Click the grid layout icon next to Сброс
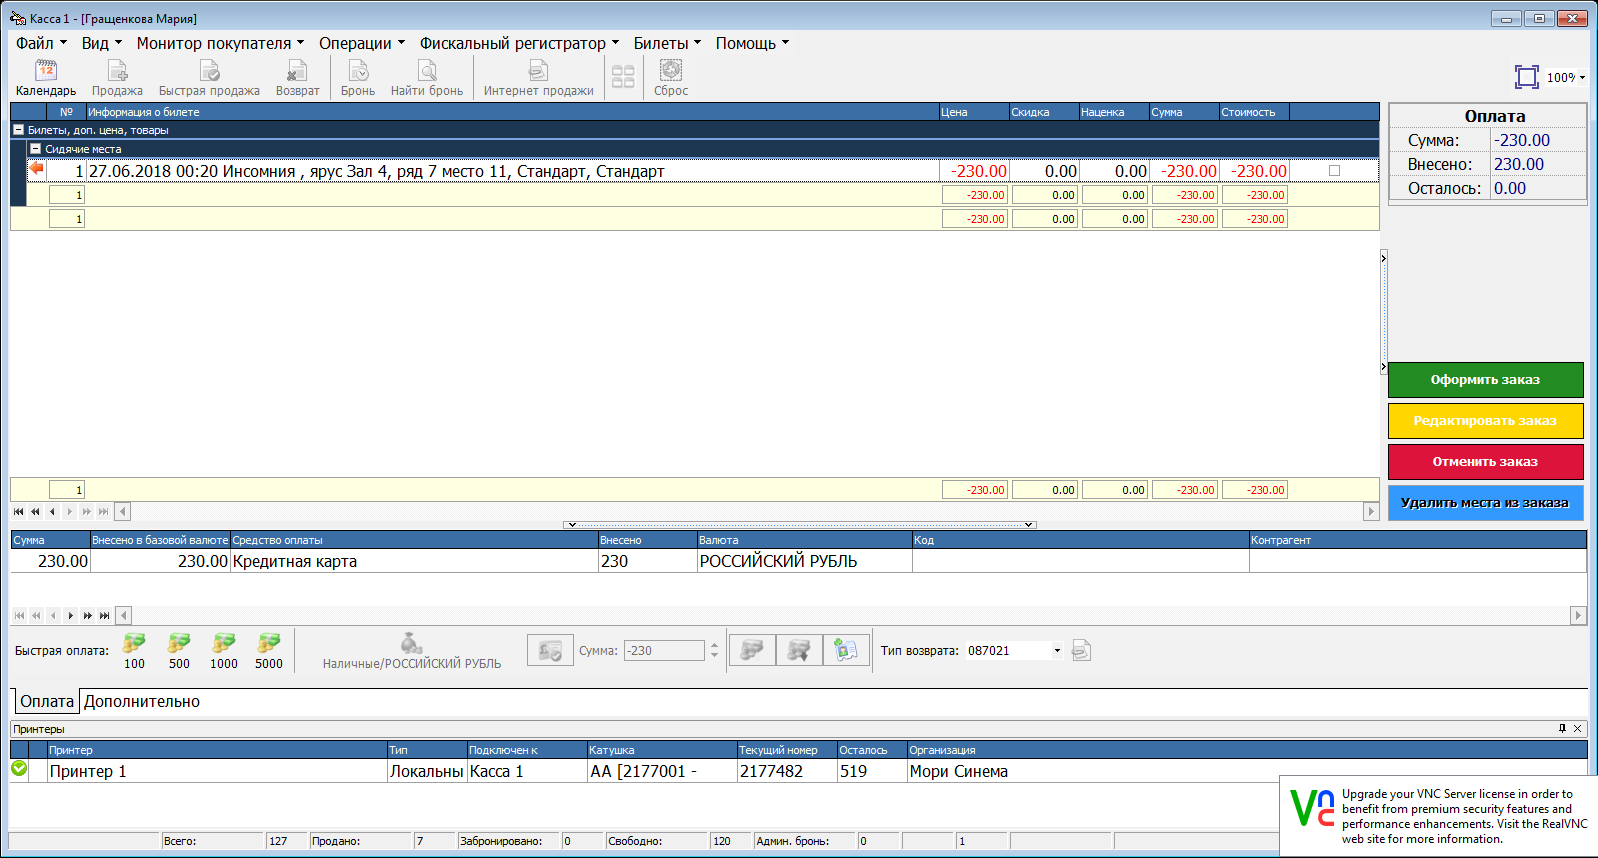Screen dimensions: 1598x858 623,77
